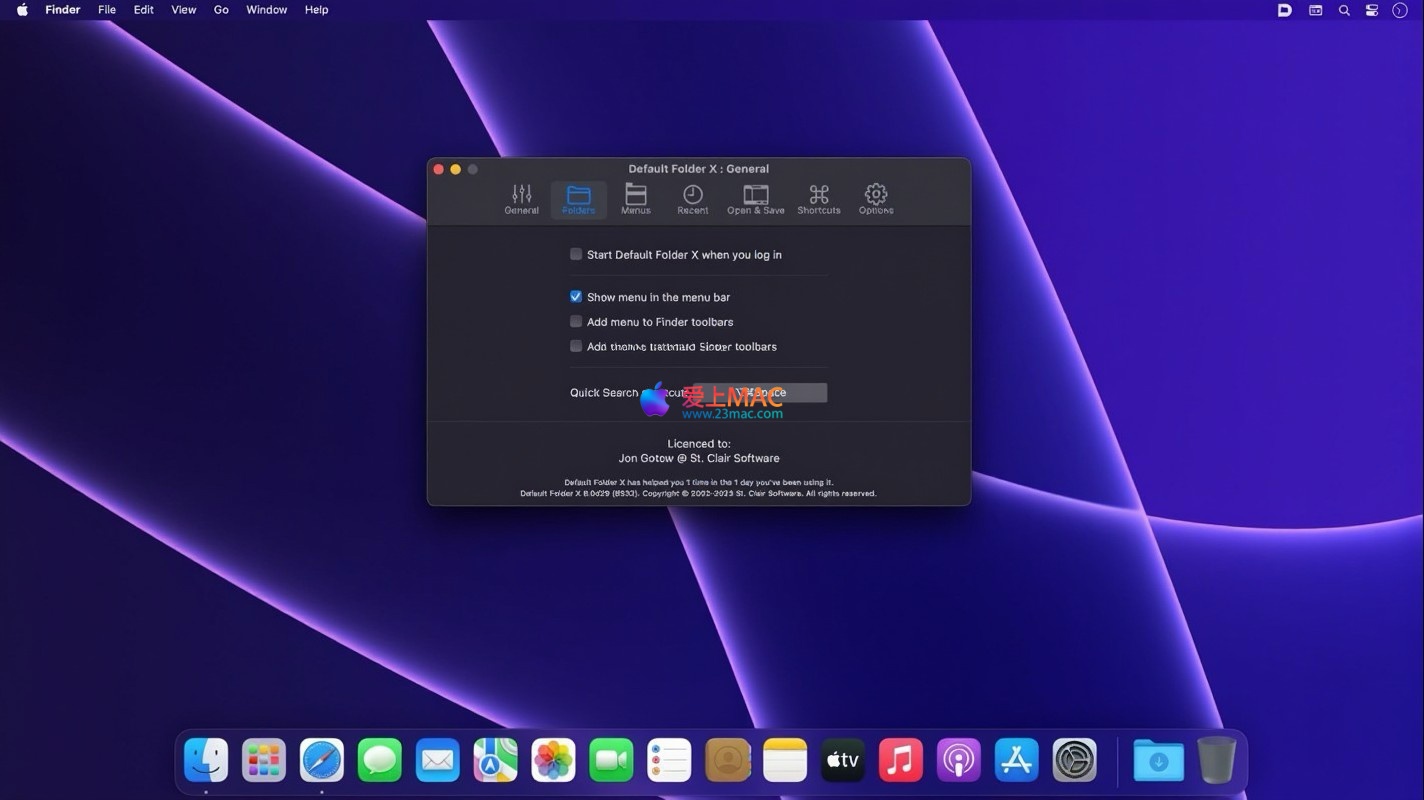Open the Open & Save preferences pane
Screen dimensions: 1424x800
click(755, 199)
